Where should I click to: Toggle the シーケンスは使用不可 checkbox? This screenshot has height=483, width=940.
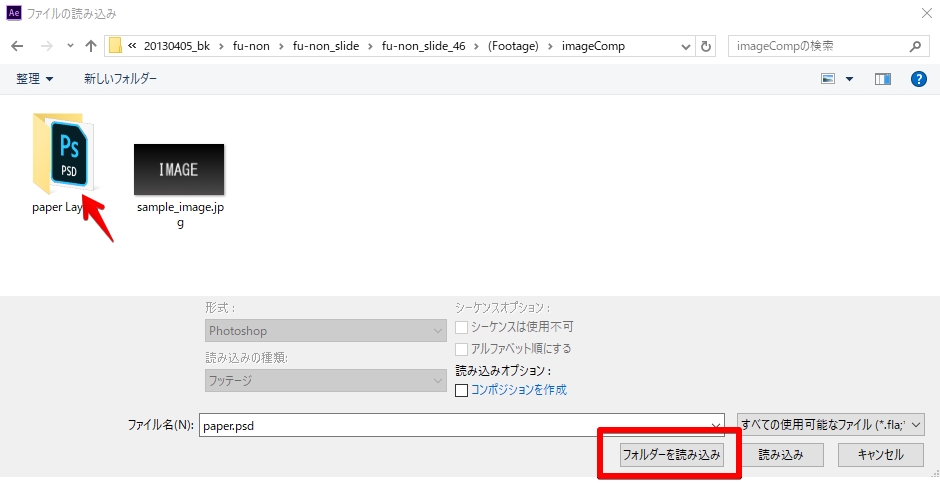point(461,327)
